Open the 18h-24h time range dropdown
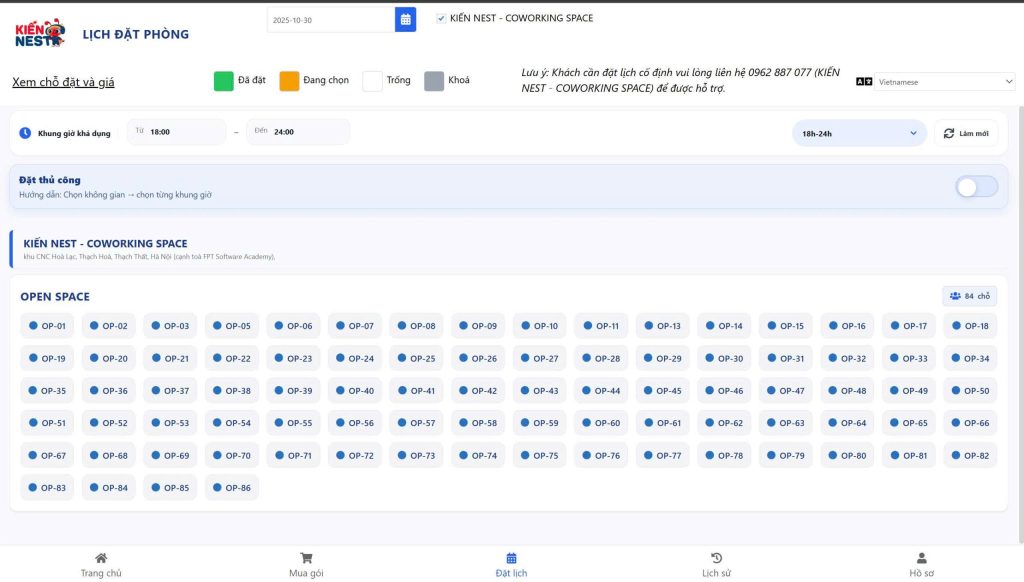Viewport: 1024px width, 582px height. [x=859, y=133]
